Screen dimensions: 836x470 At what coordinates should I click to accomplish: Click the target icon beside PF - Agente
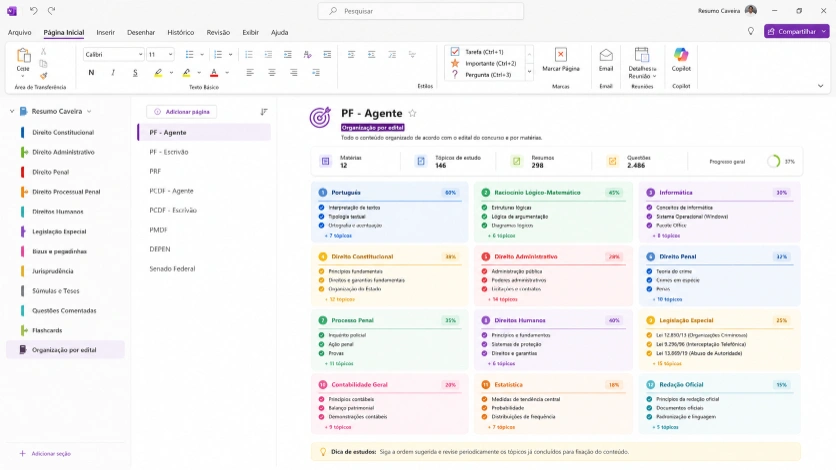320,117
